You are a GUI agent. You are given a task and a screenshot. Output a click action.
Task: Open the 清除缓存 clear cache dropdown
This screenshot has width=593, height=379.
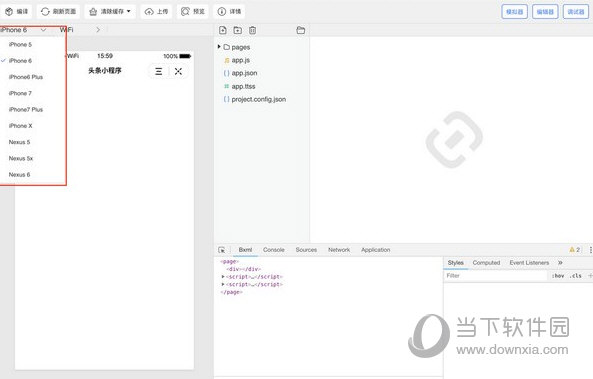tap(110, 11)
